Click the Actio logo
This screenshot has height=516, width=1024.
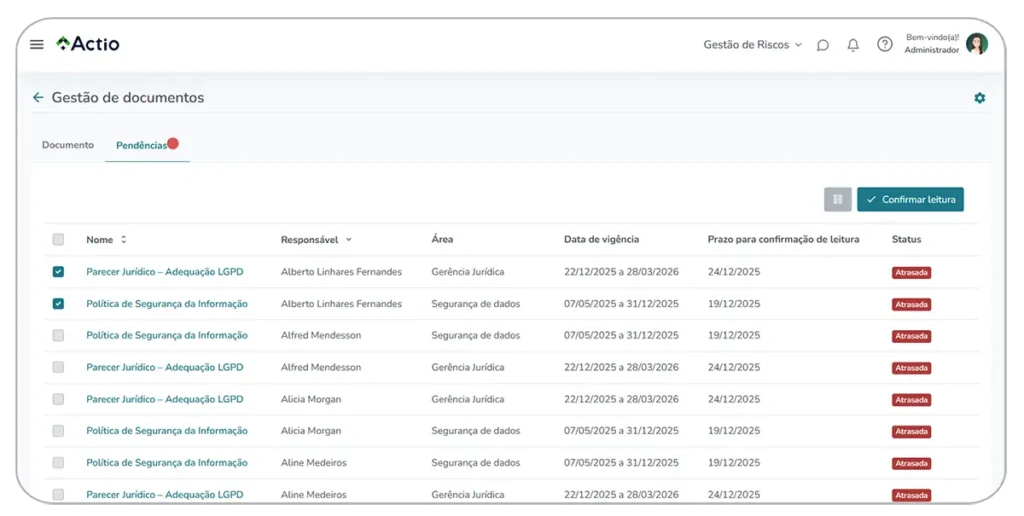[x=88, y=44]
